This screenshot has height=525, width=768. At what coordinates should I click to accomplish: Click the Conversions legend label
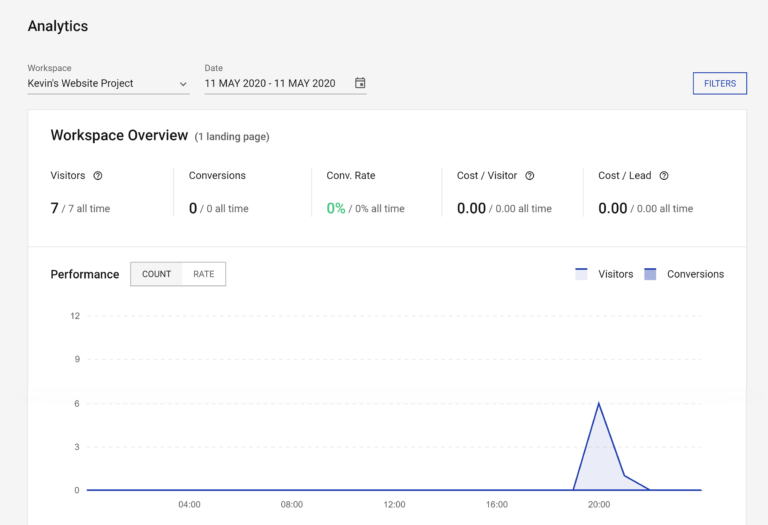pos(695,274)
